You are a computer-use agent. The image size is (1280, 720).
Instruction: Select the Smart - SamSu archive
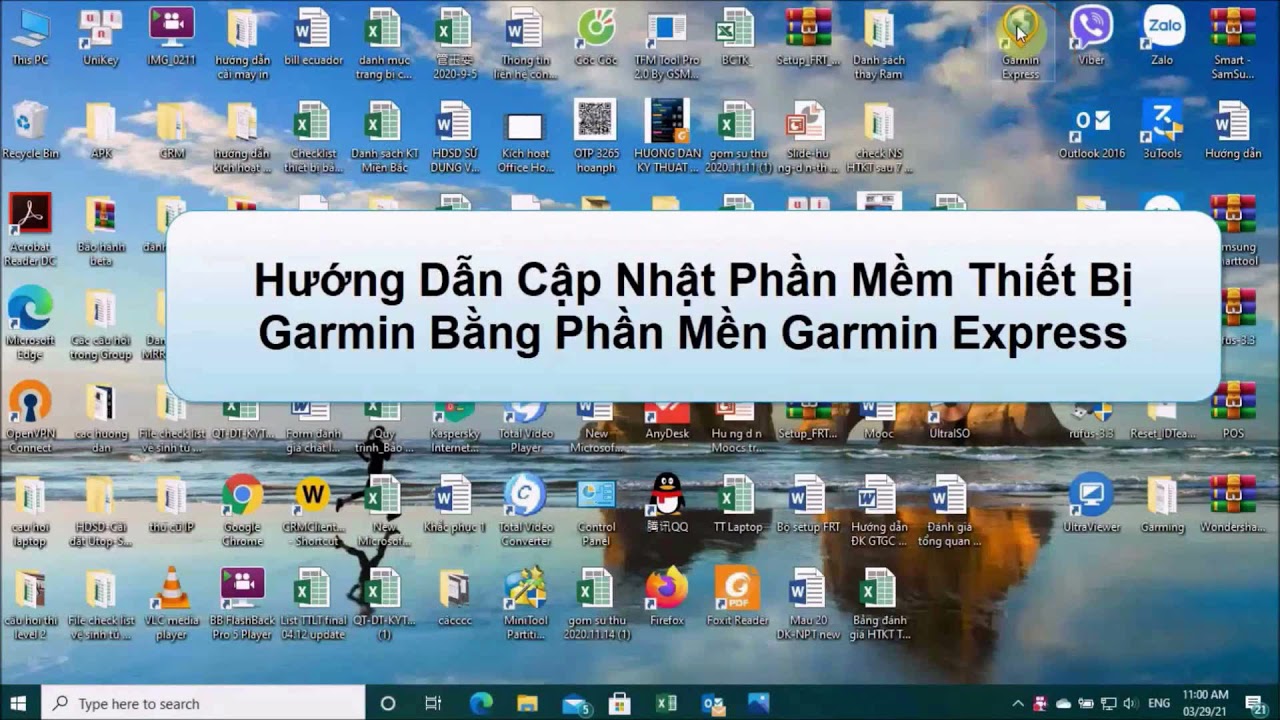(x=1233, y=43)
